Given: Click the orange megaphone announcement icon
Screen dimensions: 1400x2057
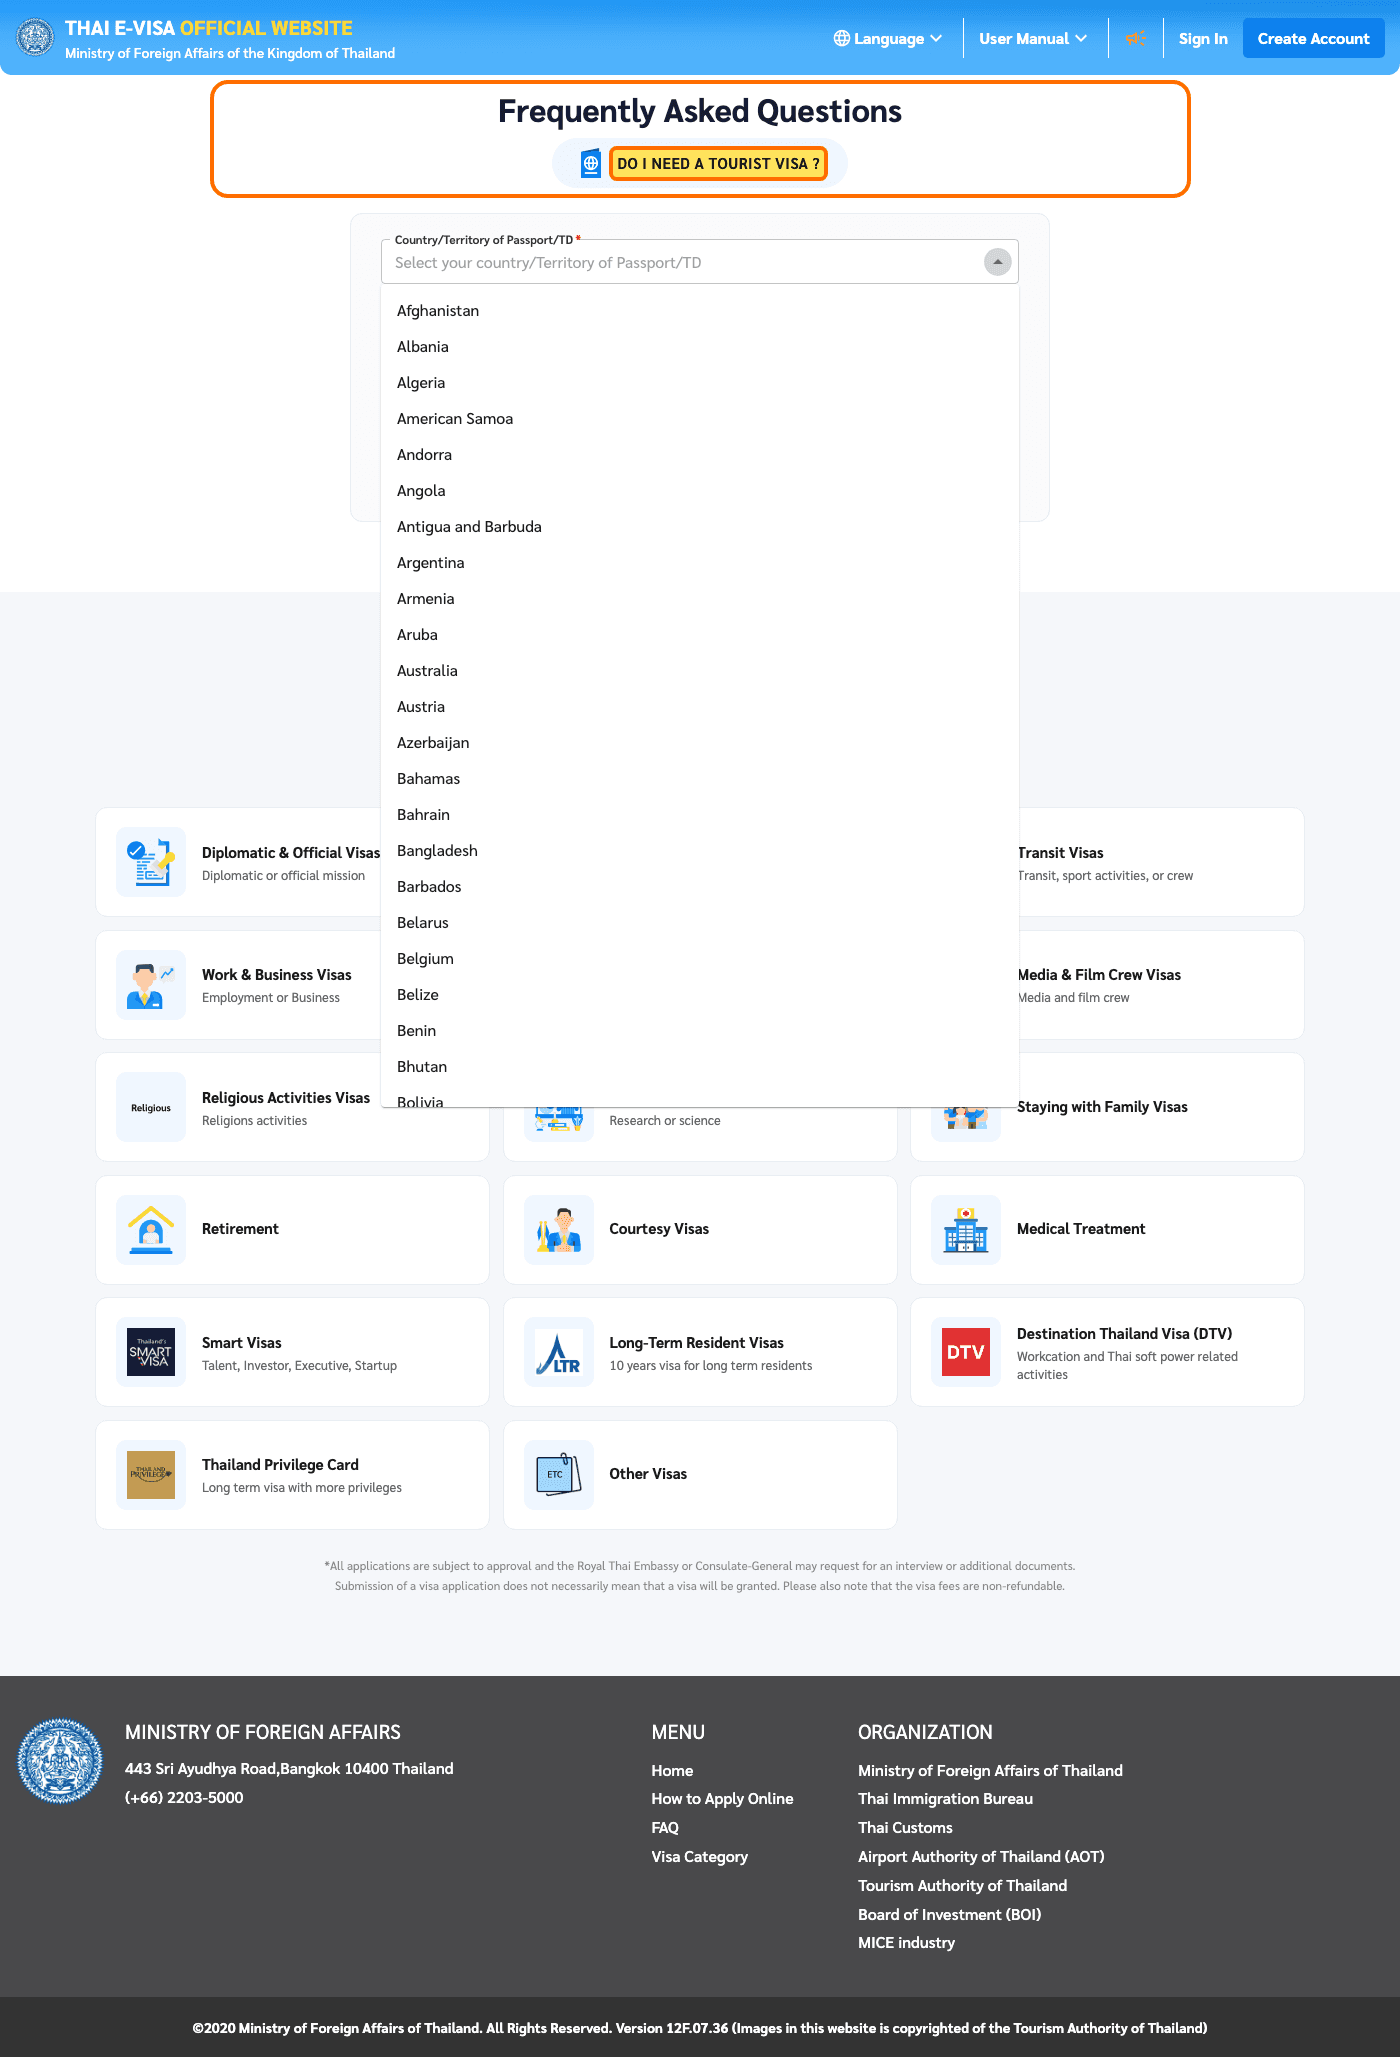Looking at the screenshot, I should (1135, 39).
